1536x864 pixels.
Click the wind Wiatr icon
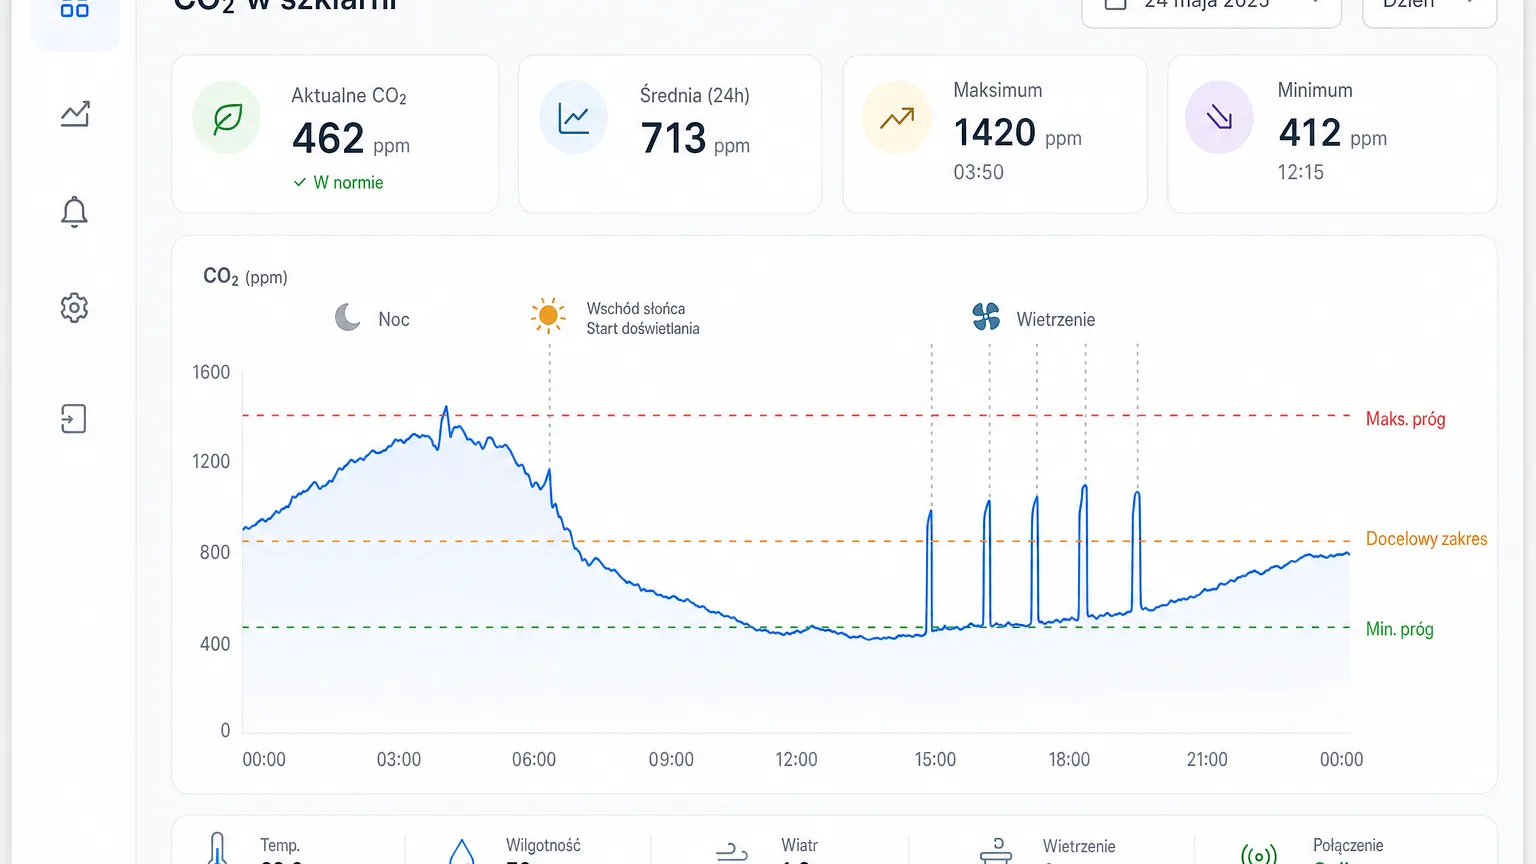click(x=732, y=852)
